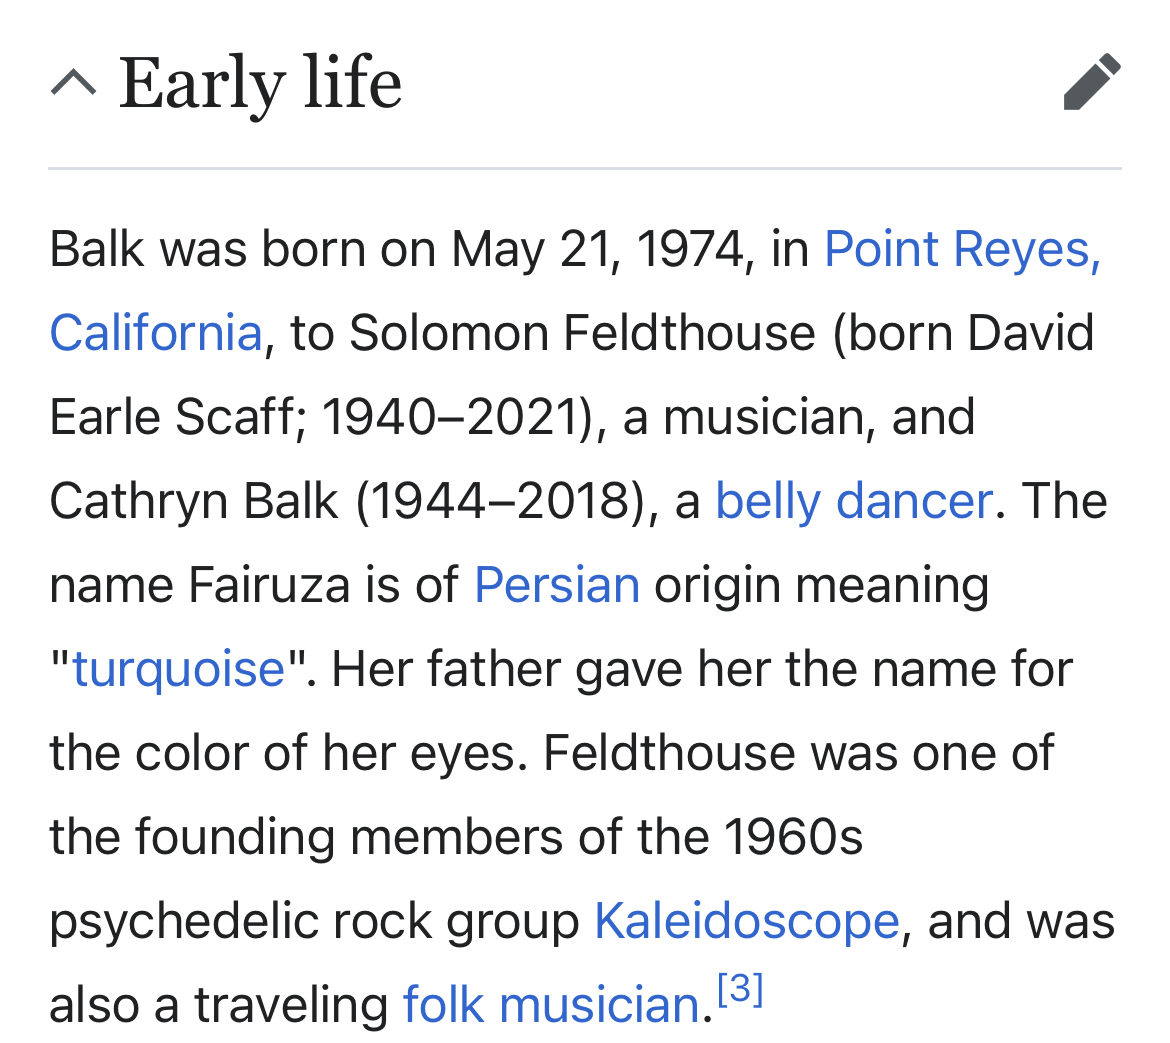Click the text Earle Scaff
Screen dimensions: 1170x1043
click(x=172, y=417)
